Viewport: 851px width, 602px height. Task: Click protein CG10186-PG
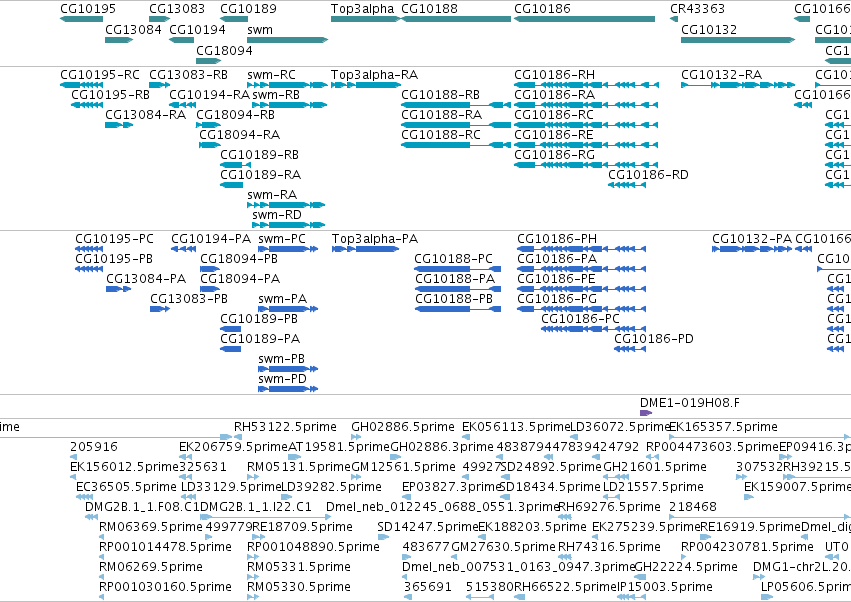[582, 309]
